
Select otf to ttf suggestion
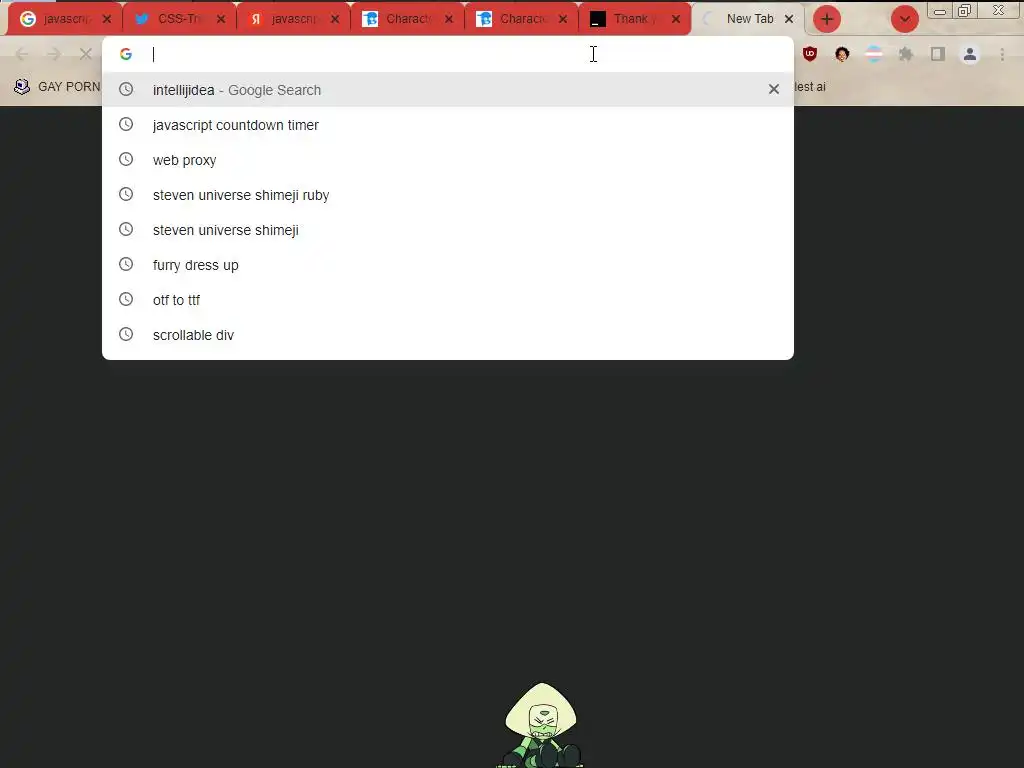tap(448, 300)
